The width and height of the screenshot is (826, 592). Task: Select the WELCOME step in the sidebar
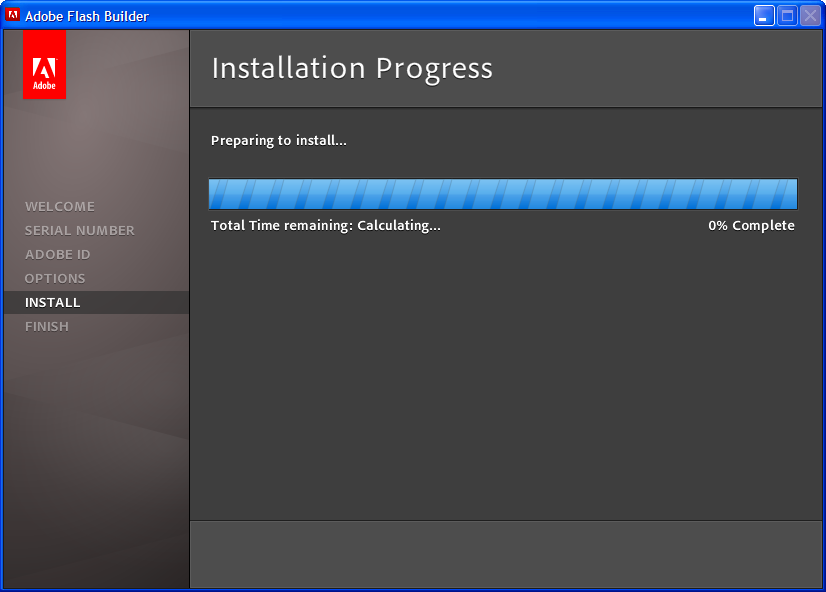tap(60, 206)
